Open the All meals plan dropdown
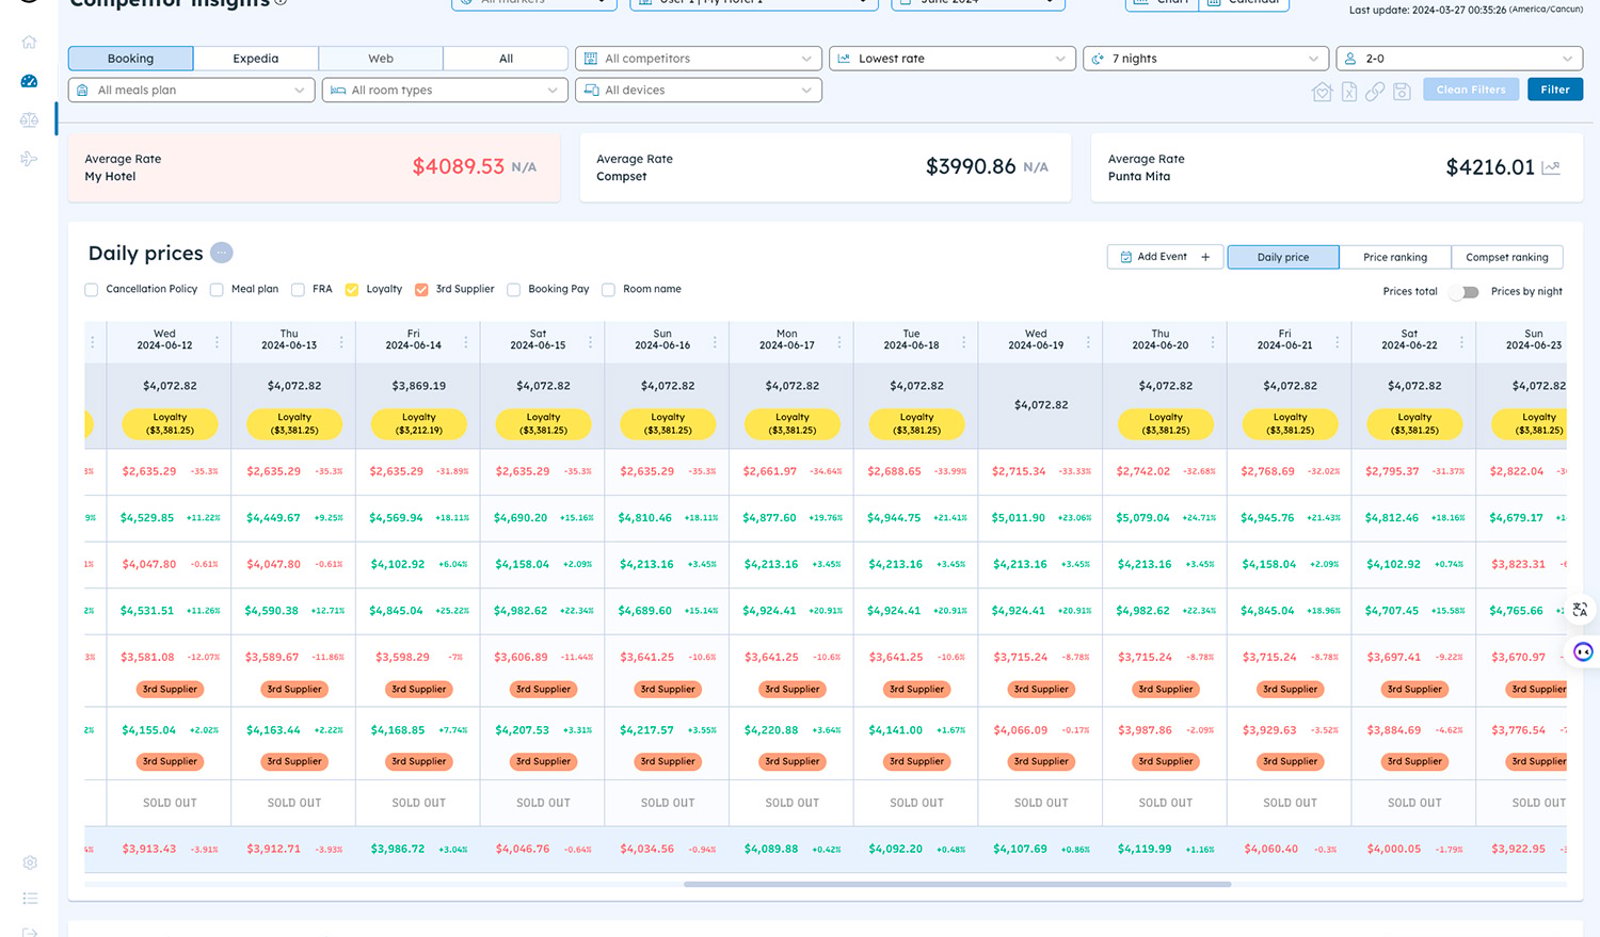Viewport: 1600px width, 937px height. tap(191, 90)
